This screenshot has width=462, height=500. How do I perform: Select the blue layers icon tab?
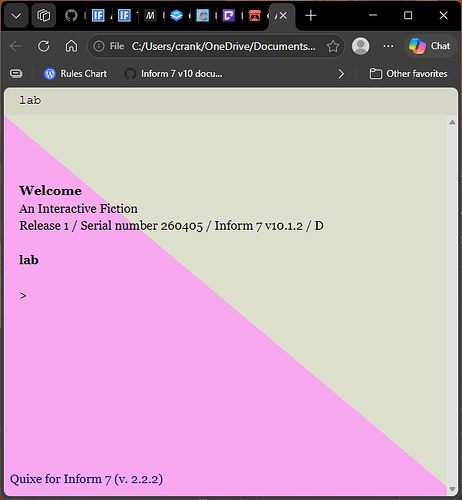pos(176,15)
